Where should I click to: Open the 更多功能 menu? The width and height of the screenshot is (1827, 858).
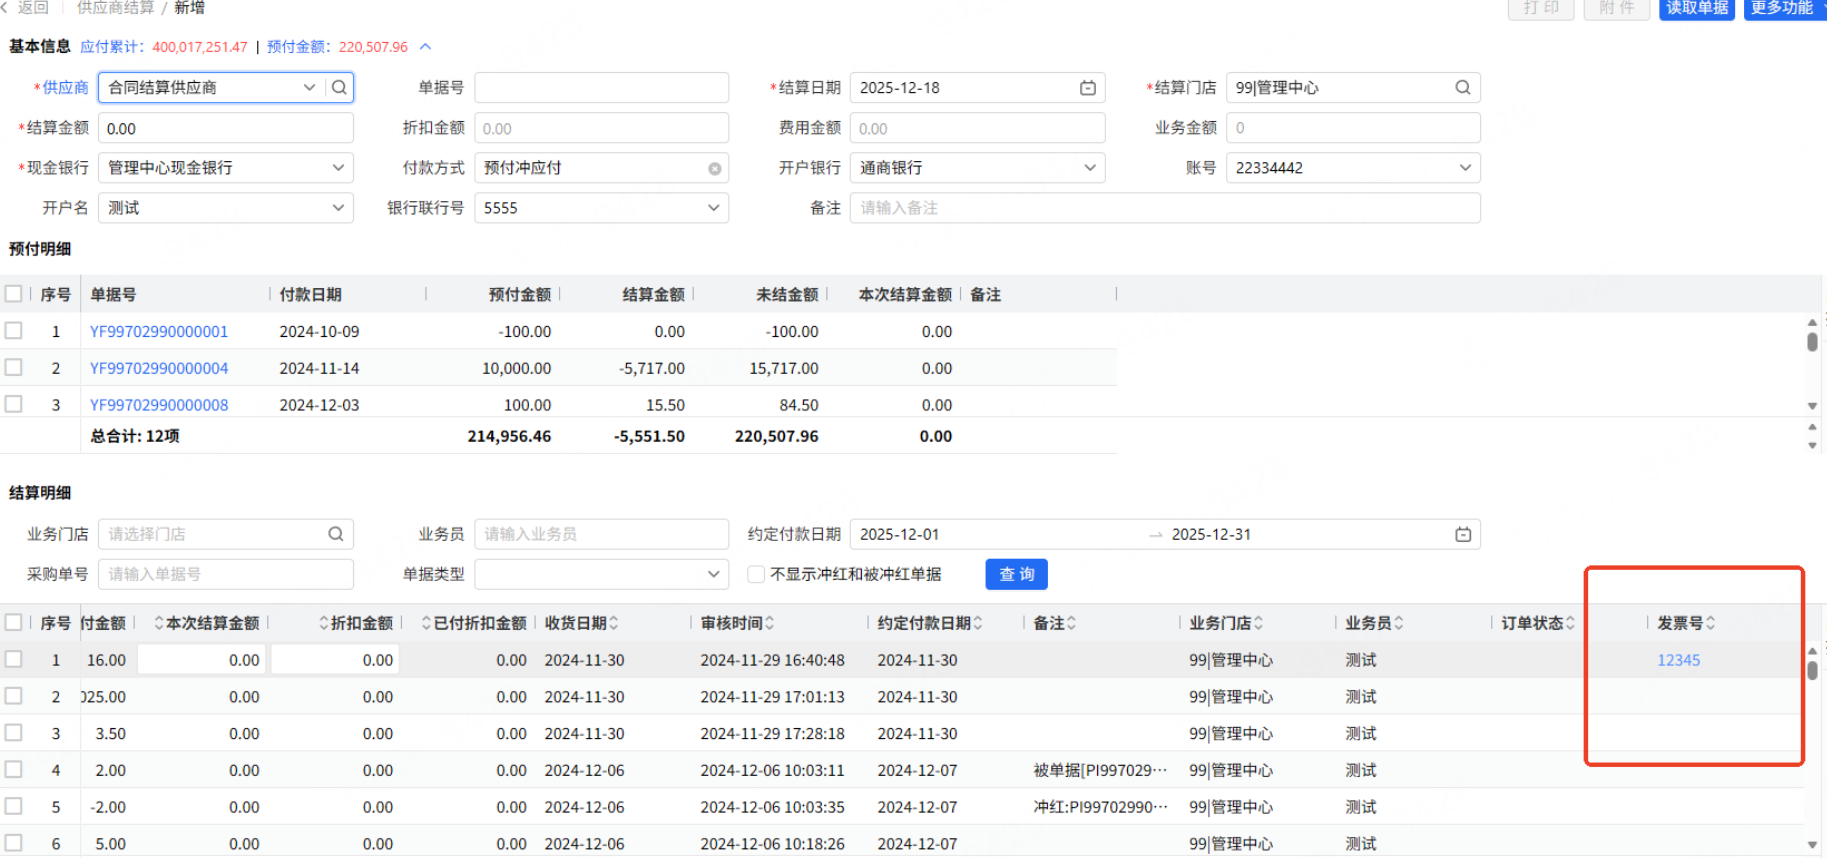(x=1782, y=8)
